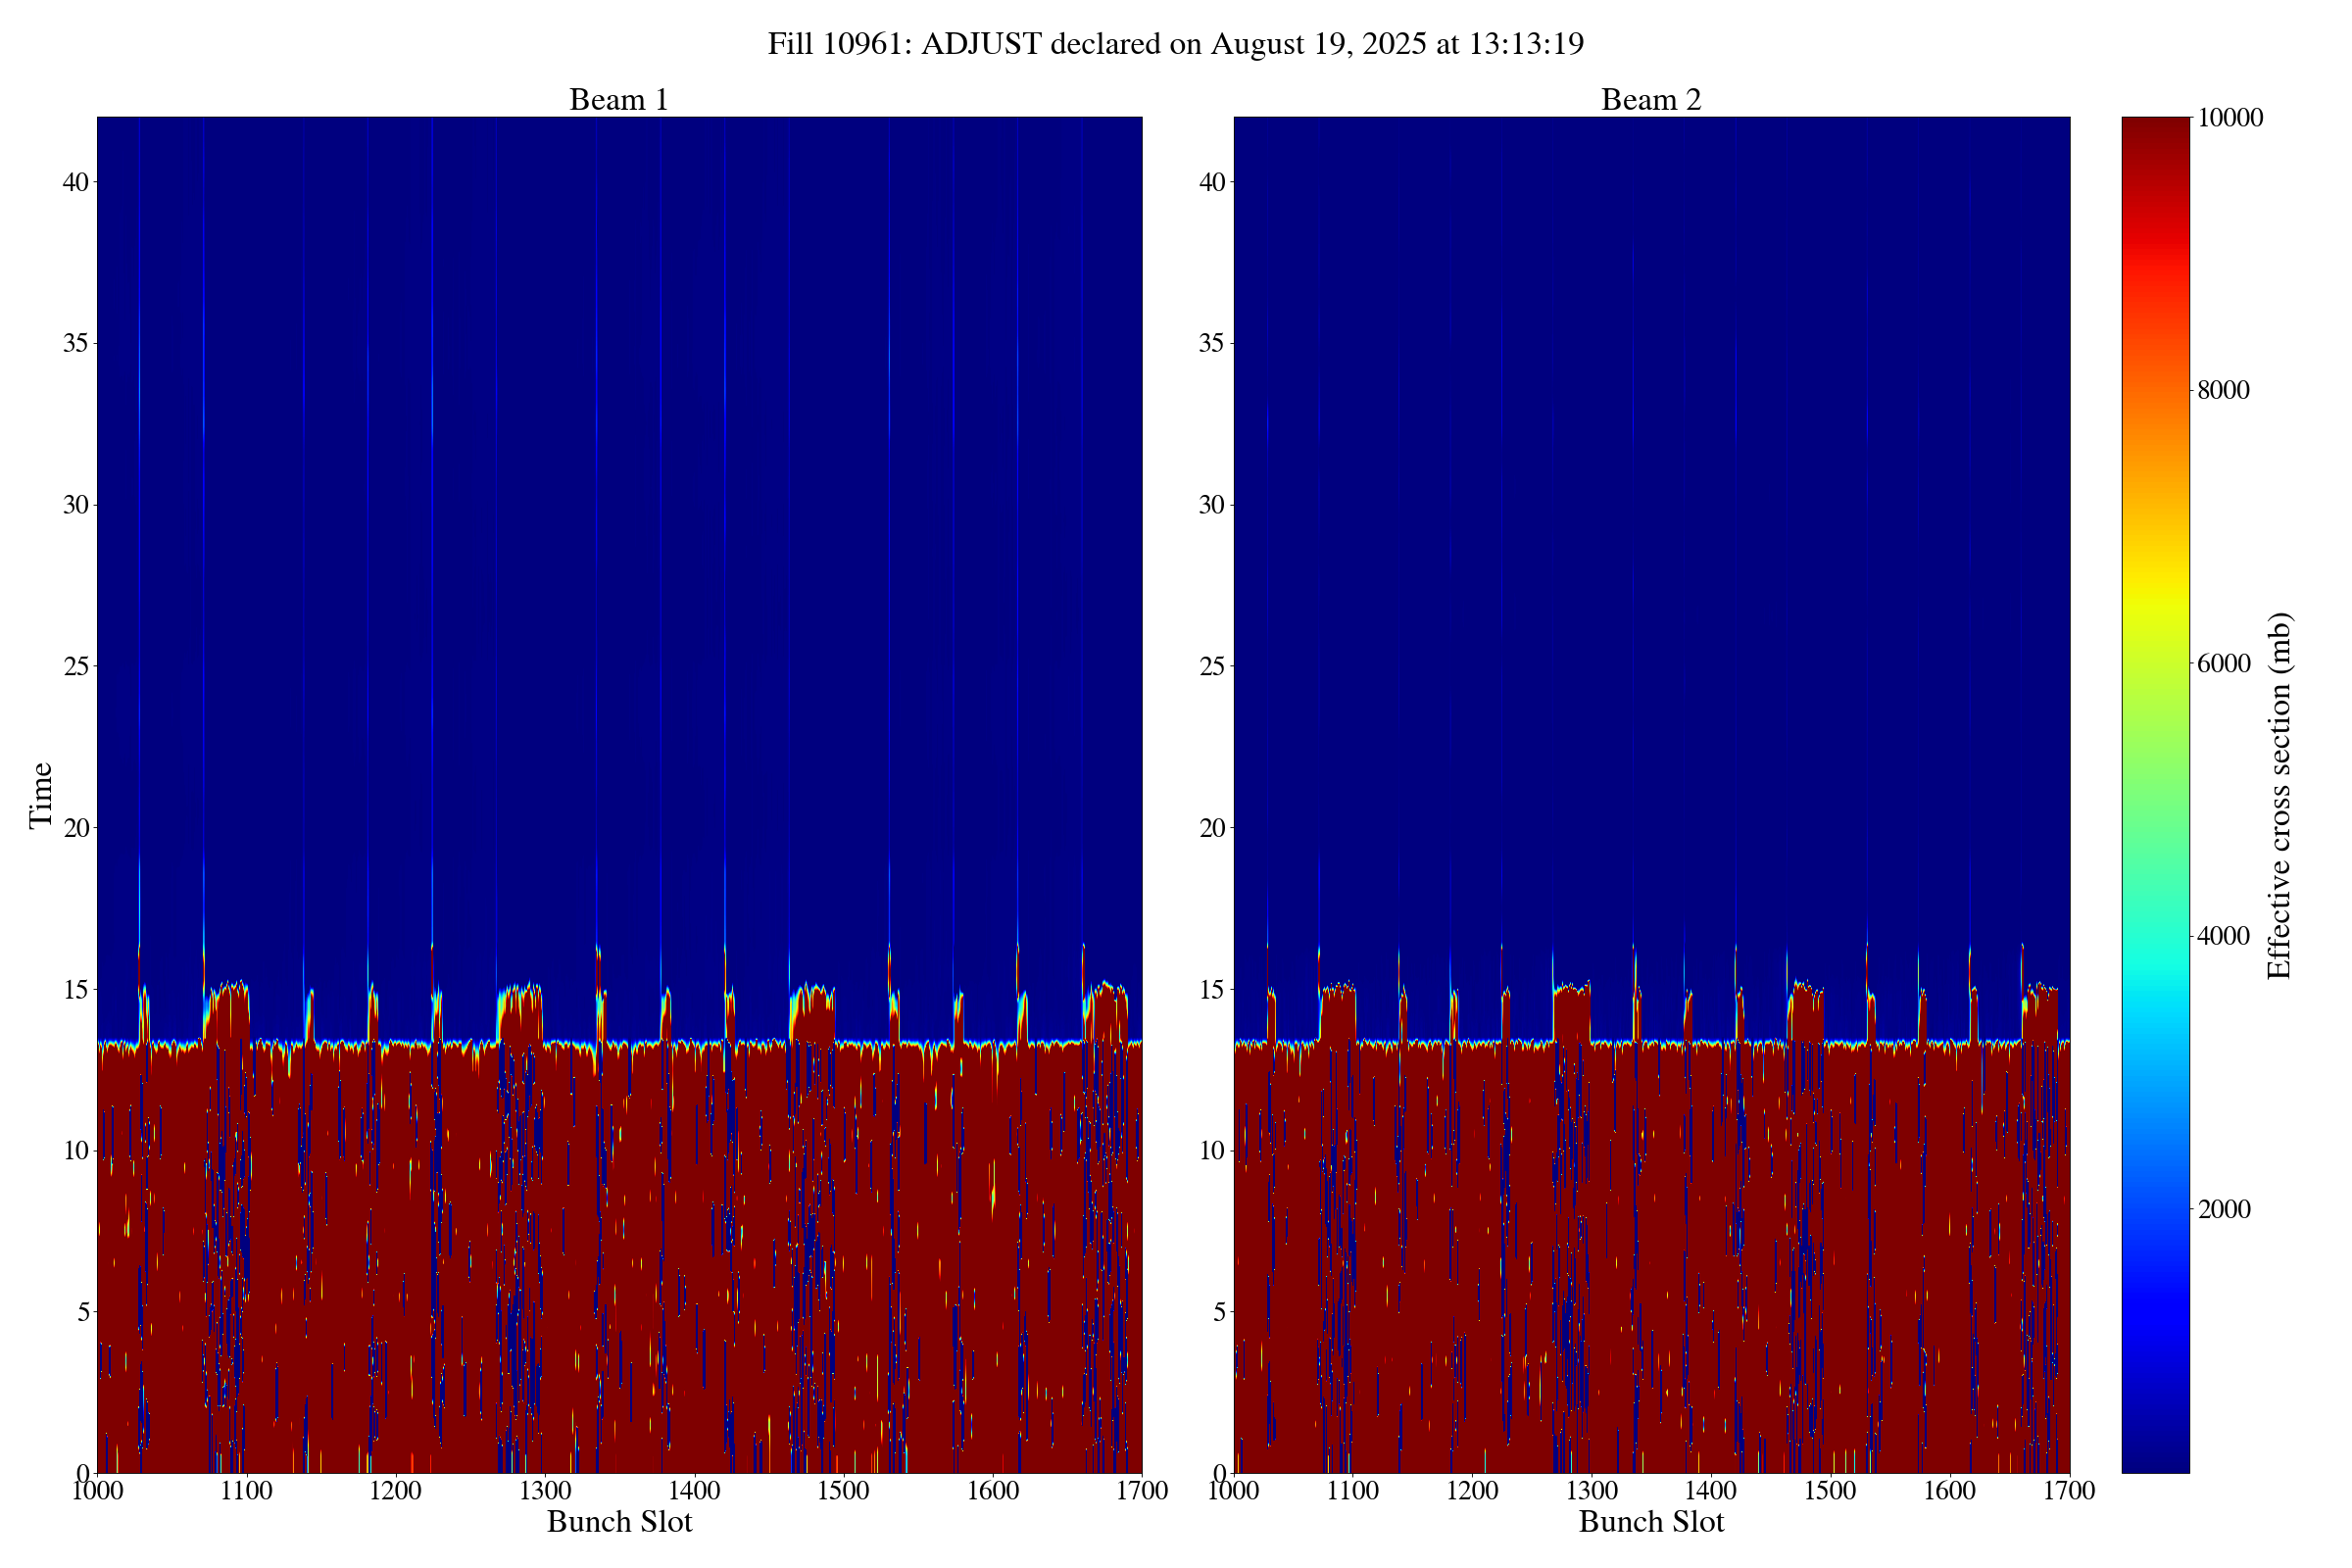The height and width of the screenshot is (1568, 2352).
Task: Click the Beam 1 plot title
Action: [x=618, y=100]
